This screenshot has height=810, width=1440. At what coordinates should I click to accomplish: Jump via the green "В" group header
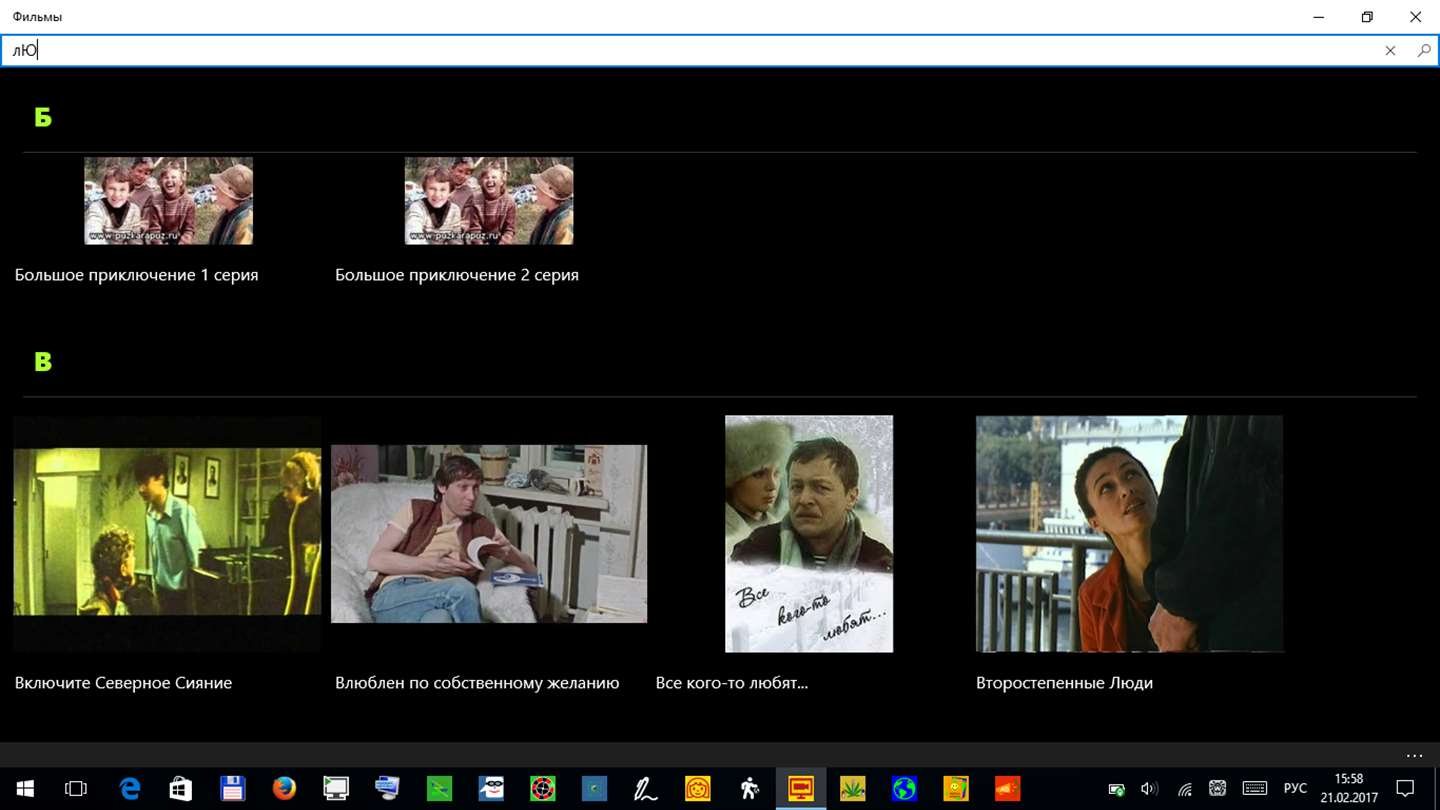(43, 362)
